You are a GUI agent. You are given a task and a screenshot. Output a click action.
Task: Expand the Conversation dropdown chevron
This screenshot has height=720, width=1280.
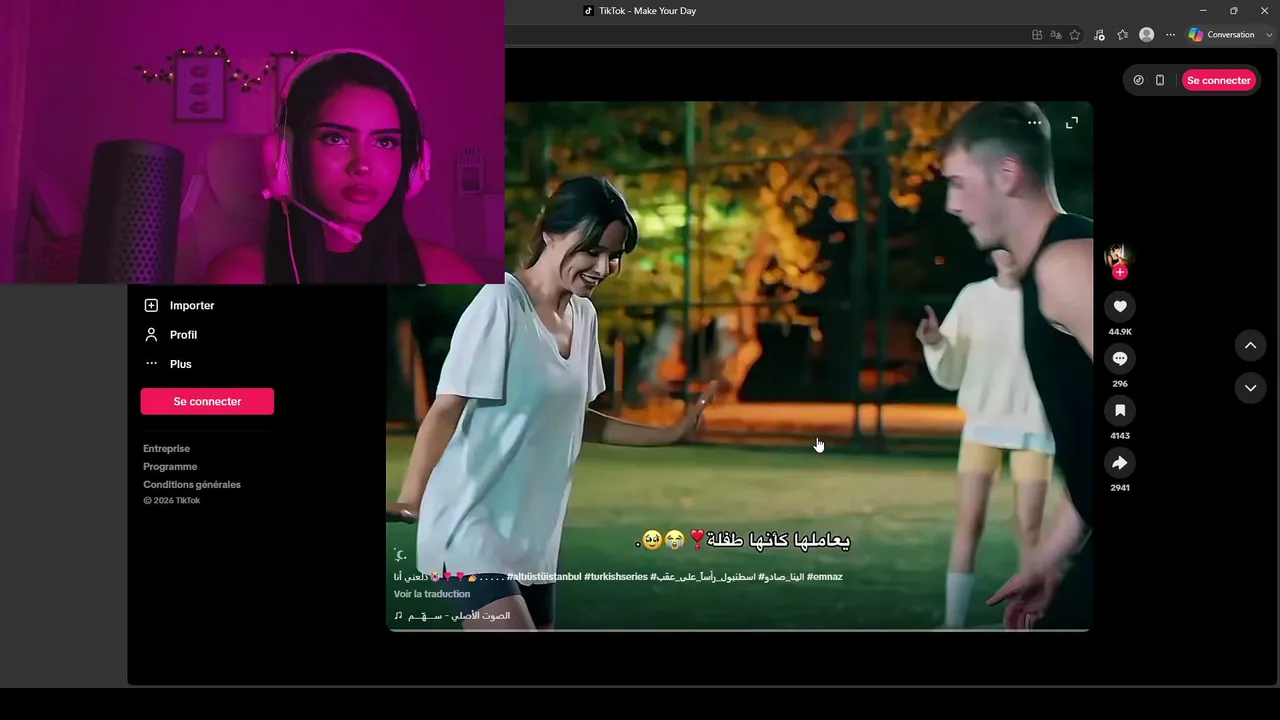click(1269, 35)
